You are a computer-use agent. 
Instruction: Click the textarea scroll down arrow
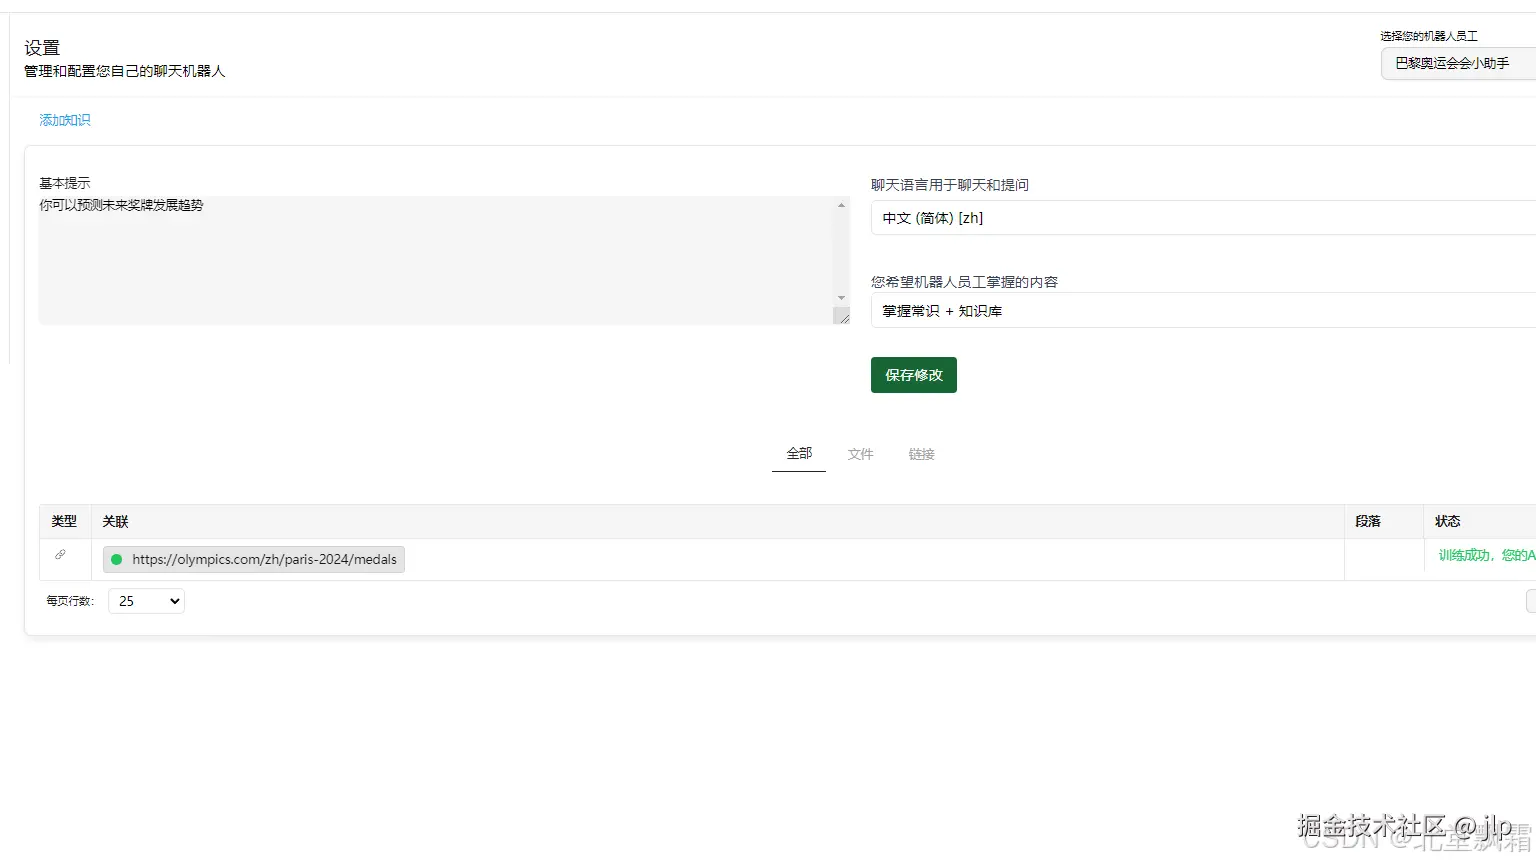pos(841,298)
